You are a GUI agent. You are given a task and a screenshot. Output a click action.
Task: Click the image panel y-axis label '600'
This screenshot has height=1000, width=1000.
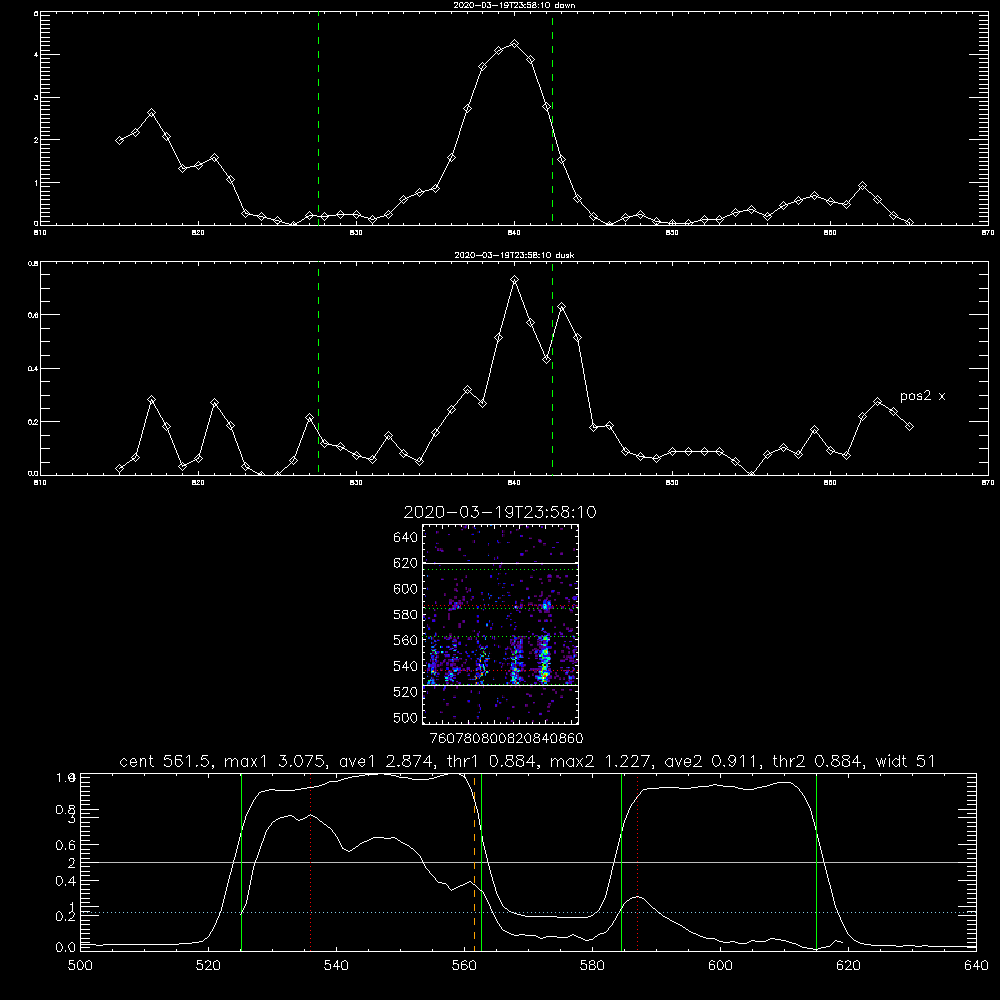406,589
